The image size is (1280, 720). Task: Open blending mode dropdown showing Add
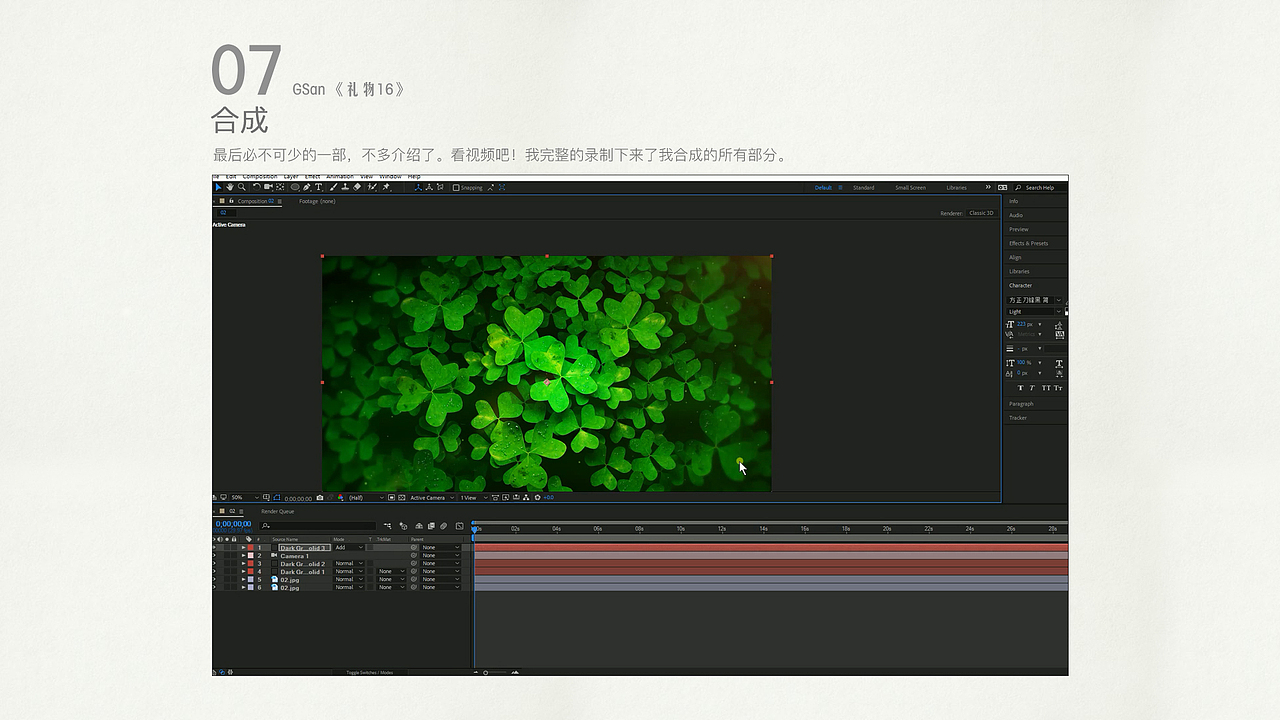(348, 548)
